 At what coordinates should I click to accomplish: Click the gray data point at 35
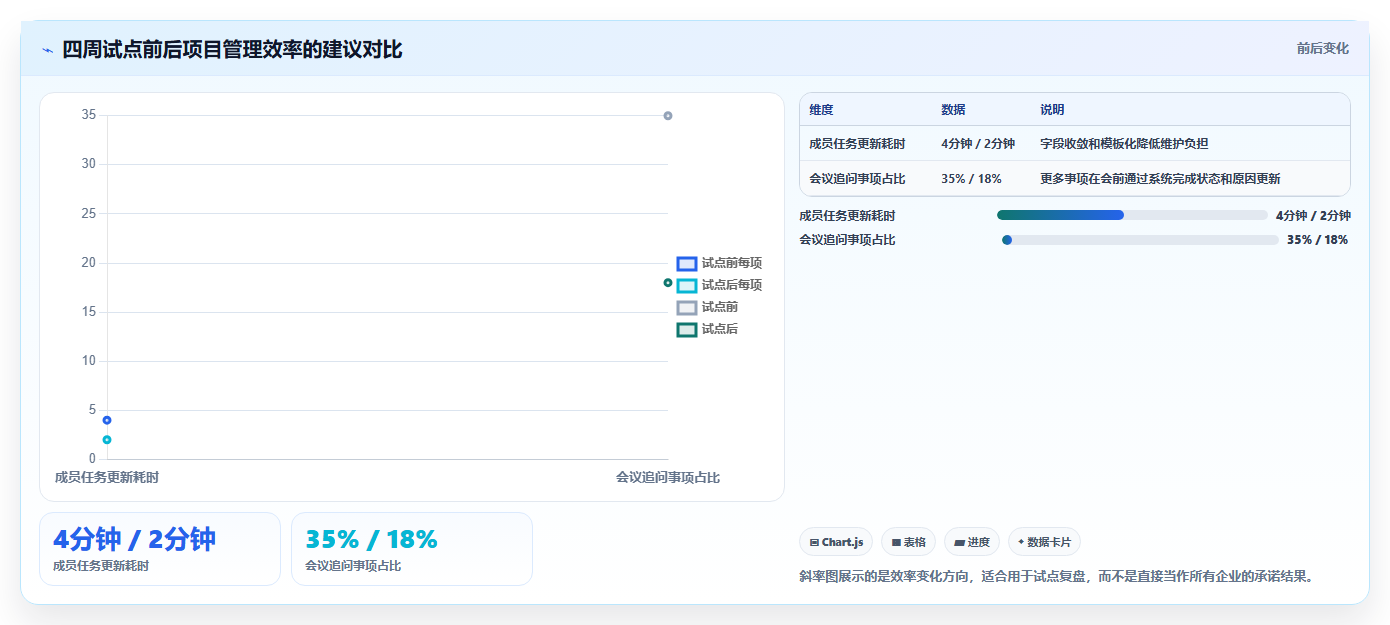tap(668, 116)
